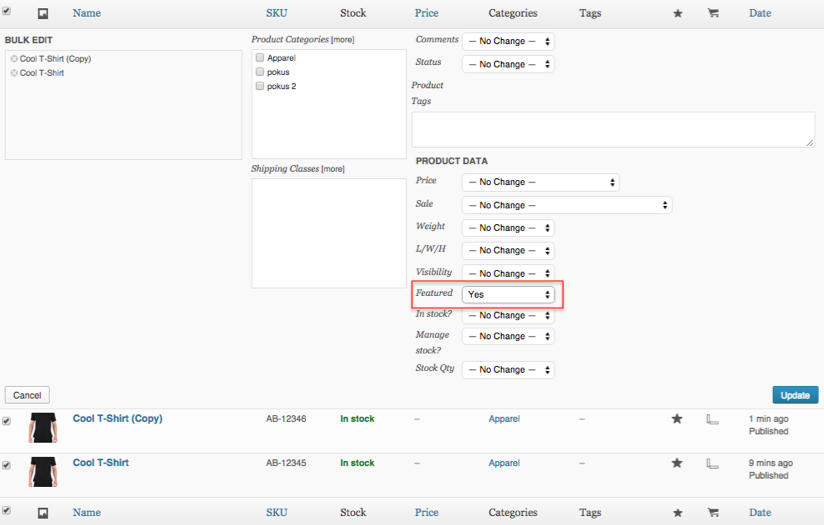Open the Featured dropdown set to Yes

click(x=508, y=295)
